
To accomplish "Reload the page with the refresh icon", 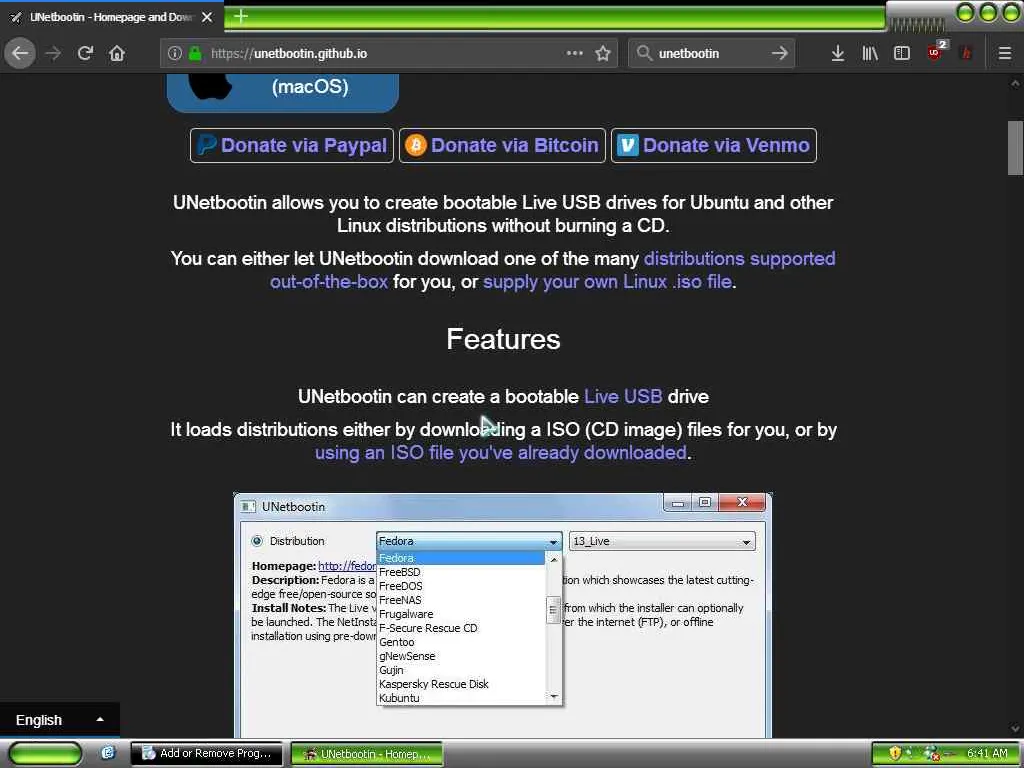I will coord(85,53).
